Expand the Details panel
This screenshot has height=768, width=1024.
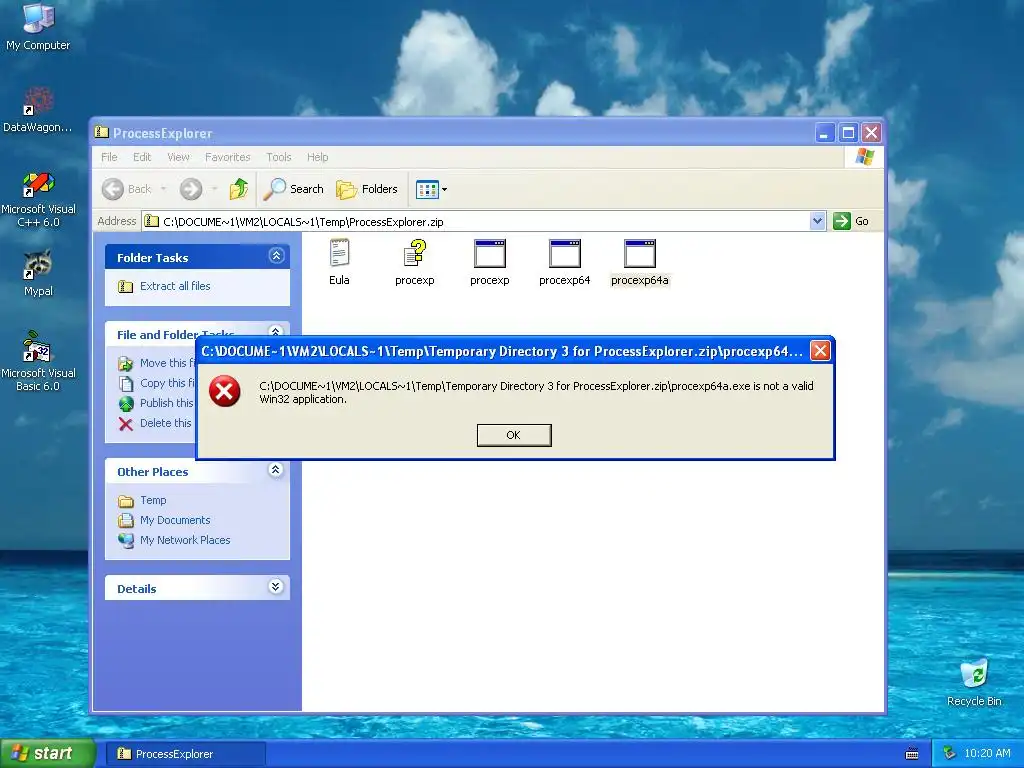point(276,586)
